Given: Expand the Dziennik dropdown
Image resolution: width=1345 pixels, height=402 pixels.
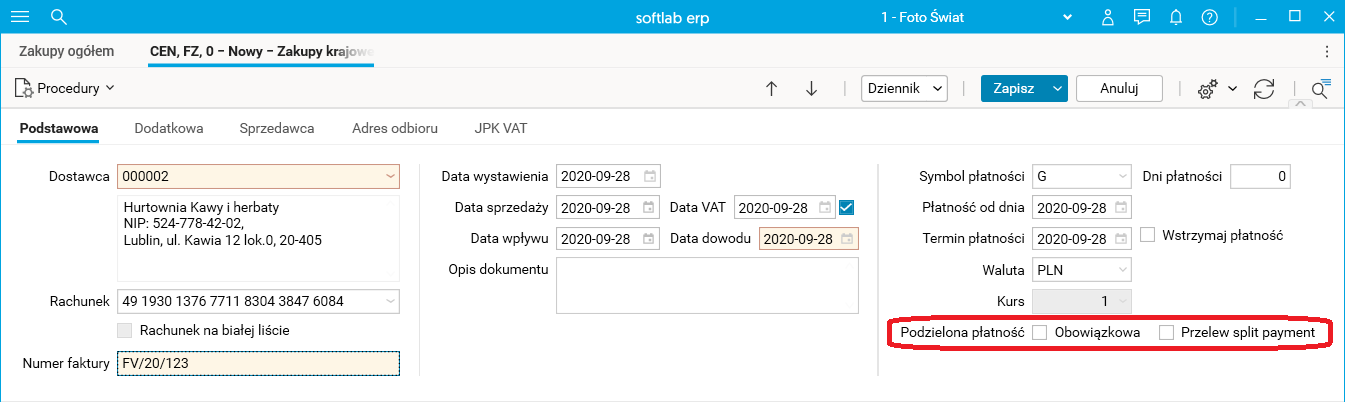Looking at the screenshot, I should pyautogui.click(x=904, y=88).
